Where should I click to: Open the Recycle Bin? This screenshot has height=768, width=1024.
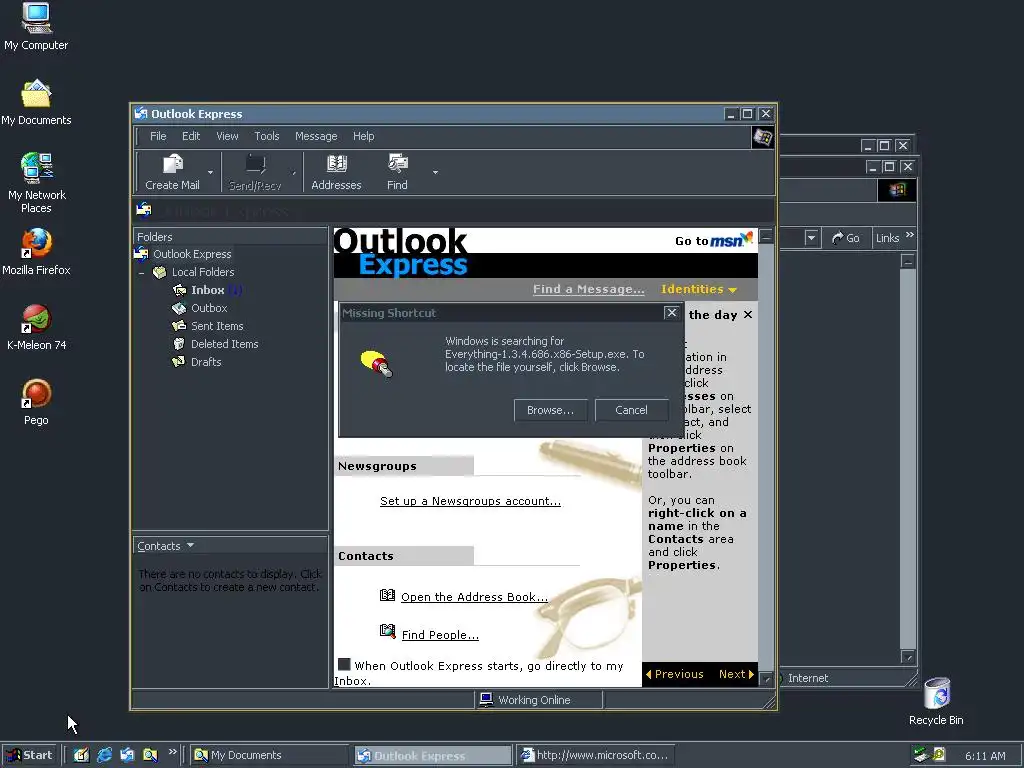(936, 701)
